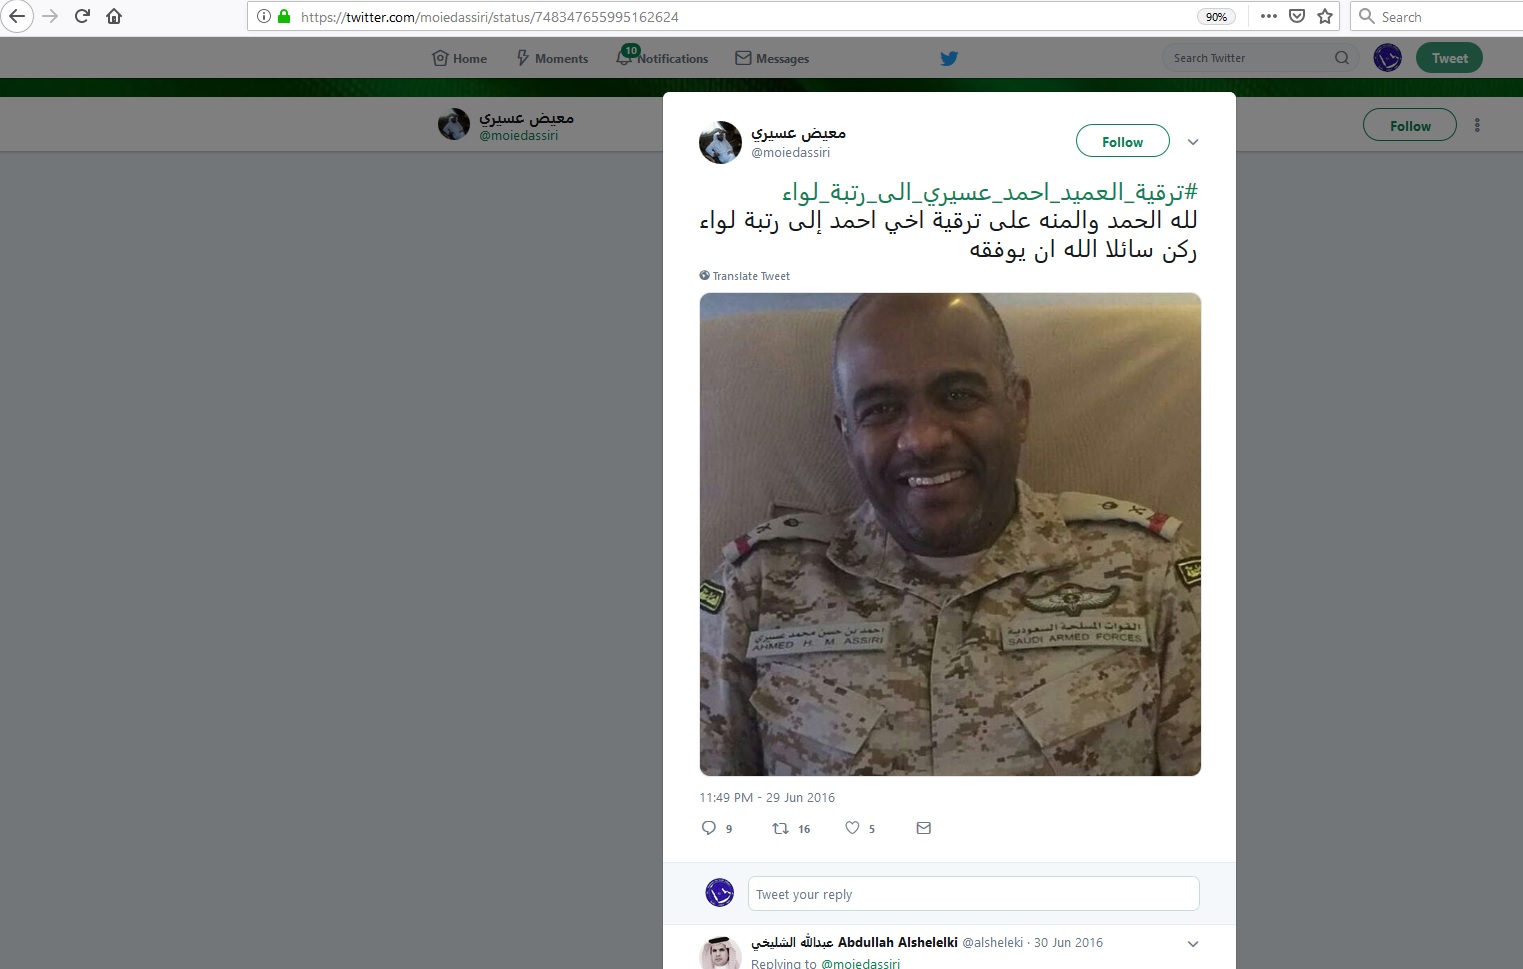This screenshot has width=1523, height=969.
Task: Follow @moiedassiri from the tweet header
Action: click(1123, 141)
